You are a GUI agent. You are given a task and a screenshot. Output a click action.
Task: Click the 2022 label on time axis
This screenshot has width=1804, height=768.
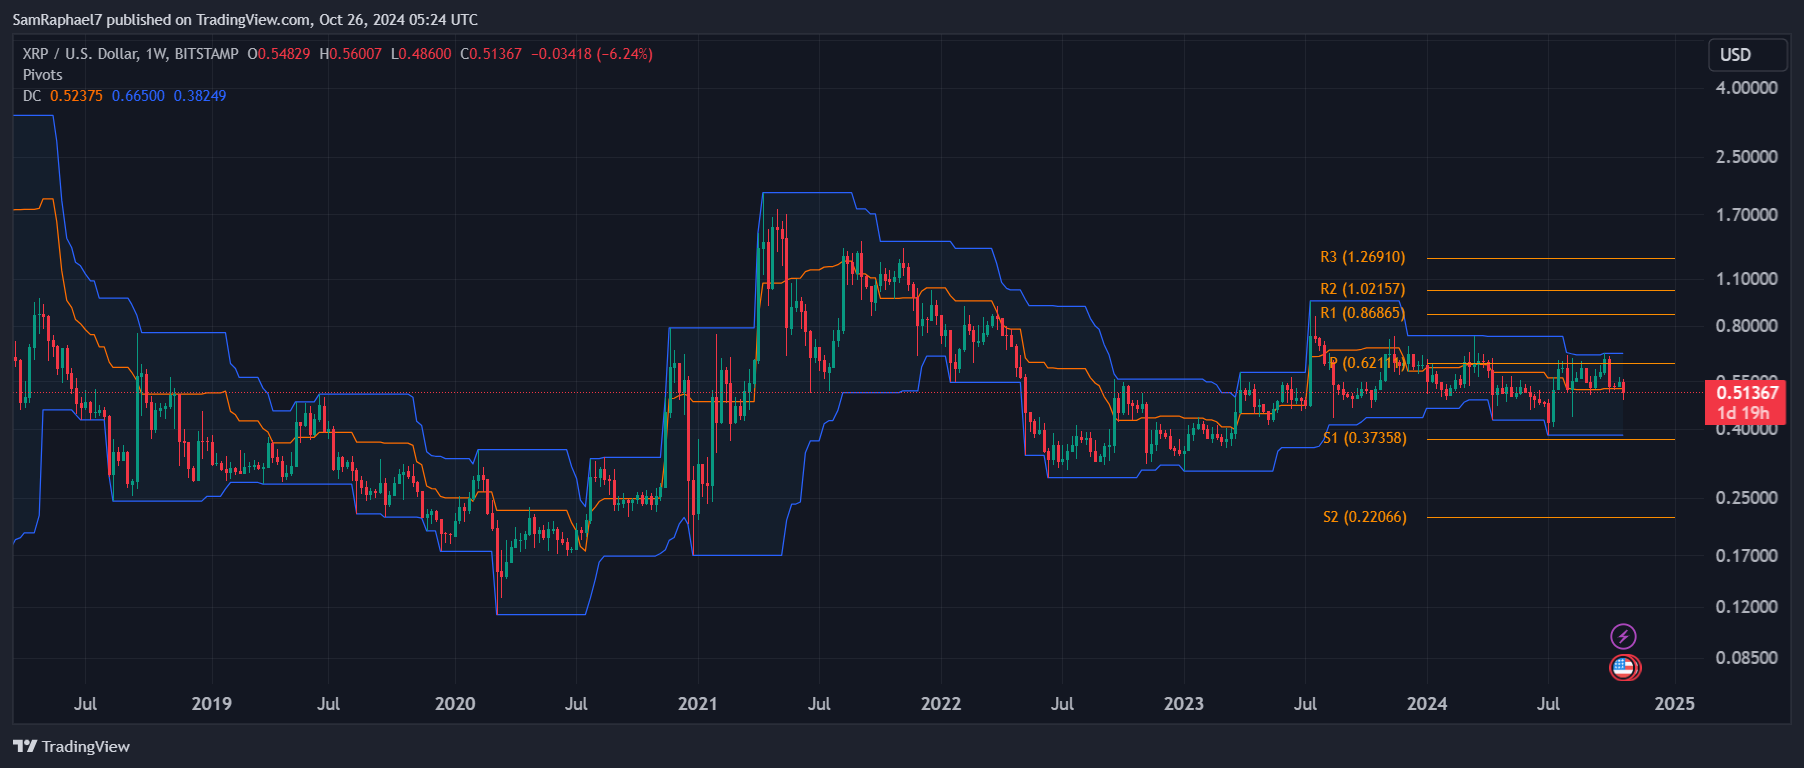pos(941,704)
